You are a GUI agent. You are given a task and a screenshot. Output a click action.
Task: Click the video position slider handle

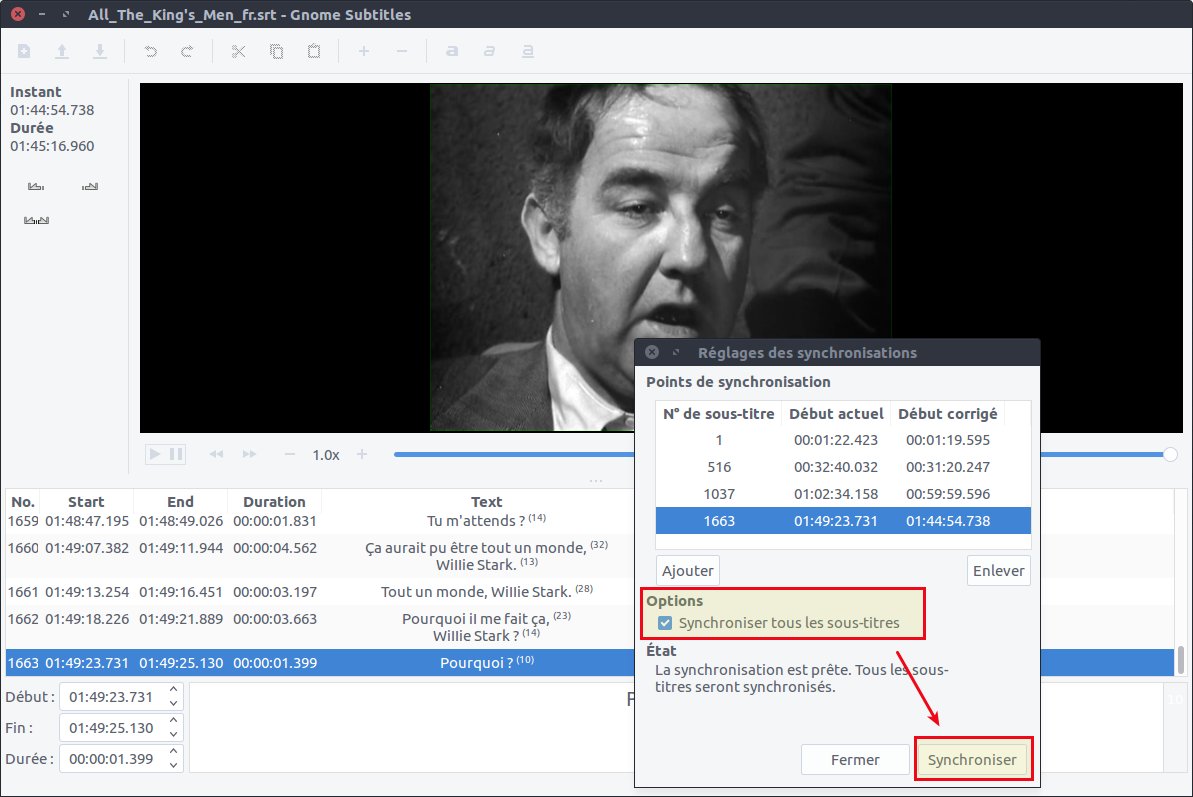click(1170, 454)
